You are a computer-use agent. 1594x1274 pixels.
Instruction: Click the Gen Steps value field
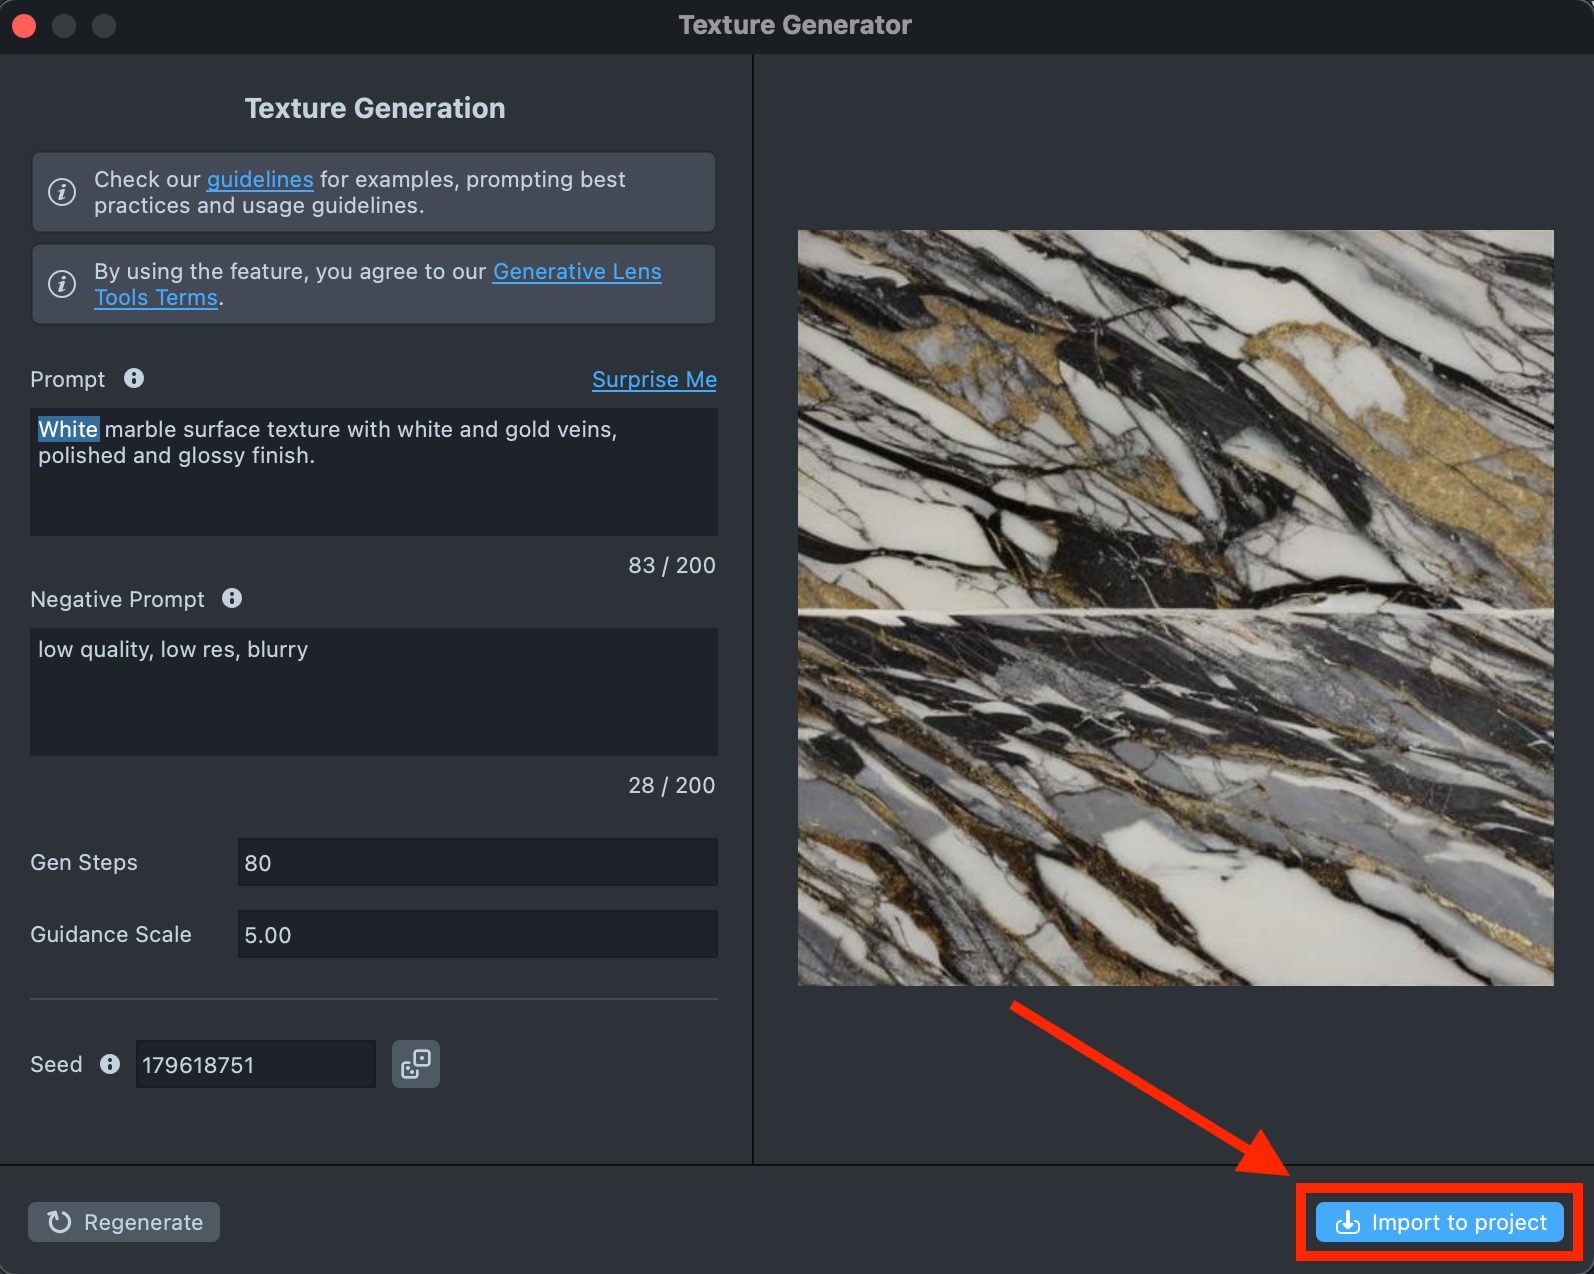477,862
